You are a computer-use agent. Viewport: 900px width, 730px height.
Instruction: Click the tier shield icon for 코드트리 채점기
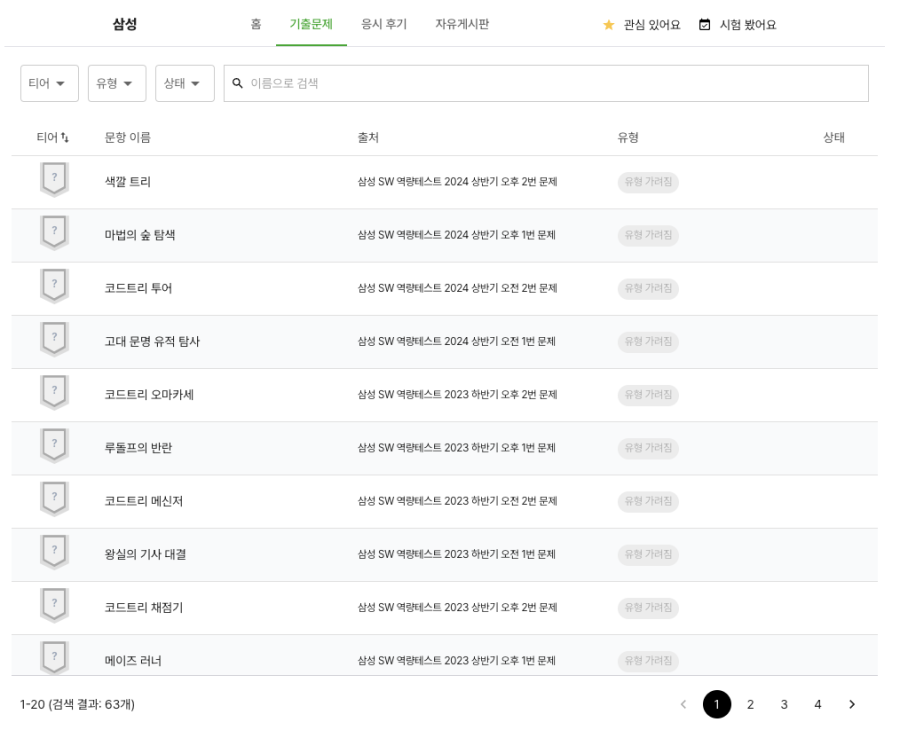coord(55,605)
